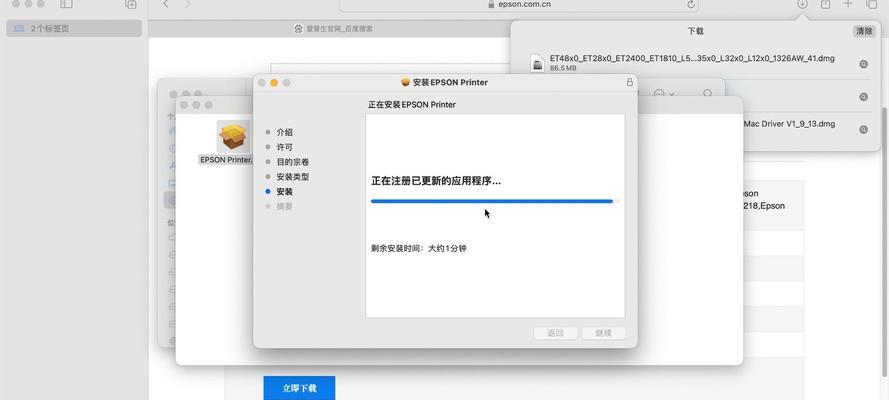Click the magnifier for the second download row
This screenshot has height=400, width=889.
[863, 97]
